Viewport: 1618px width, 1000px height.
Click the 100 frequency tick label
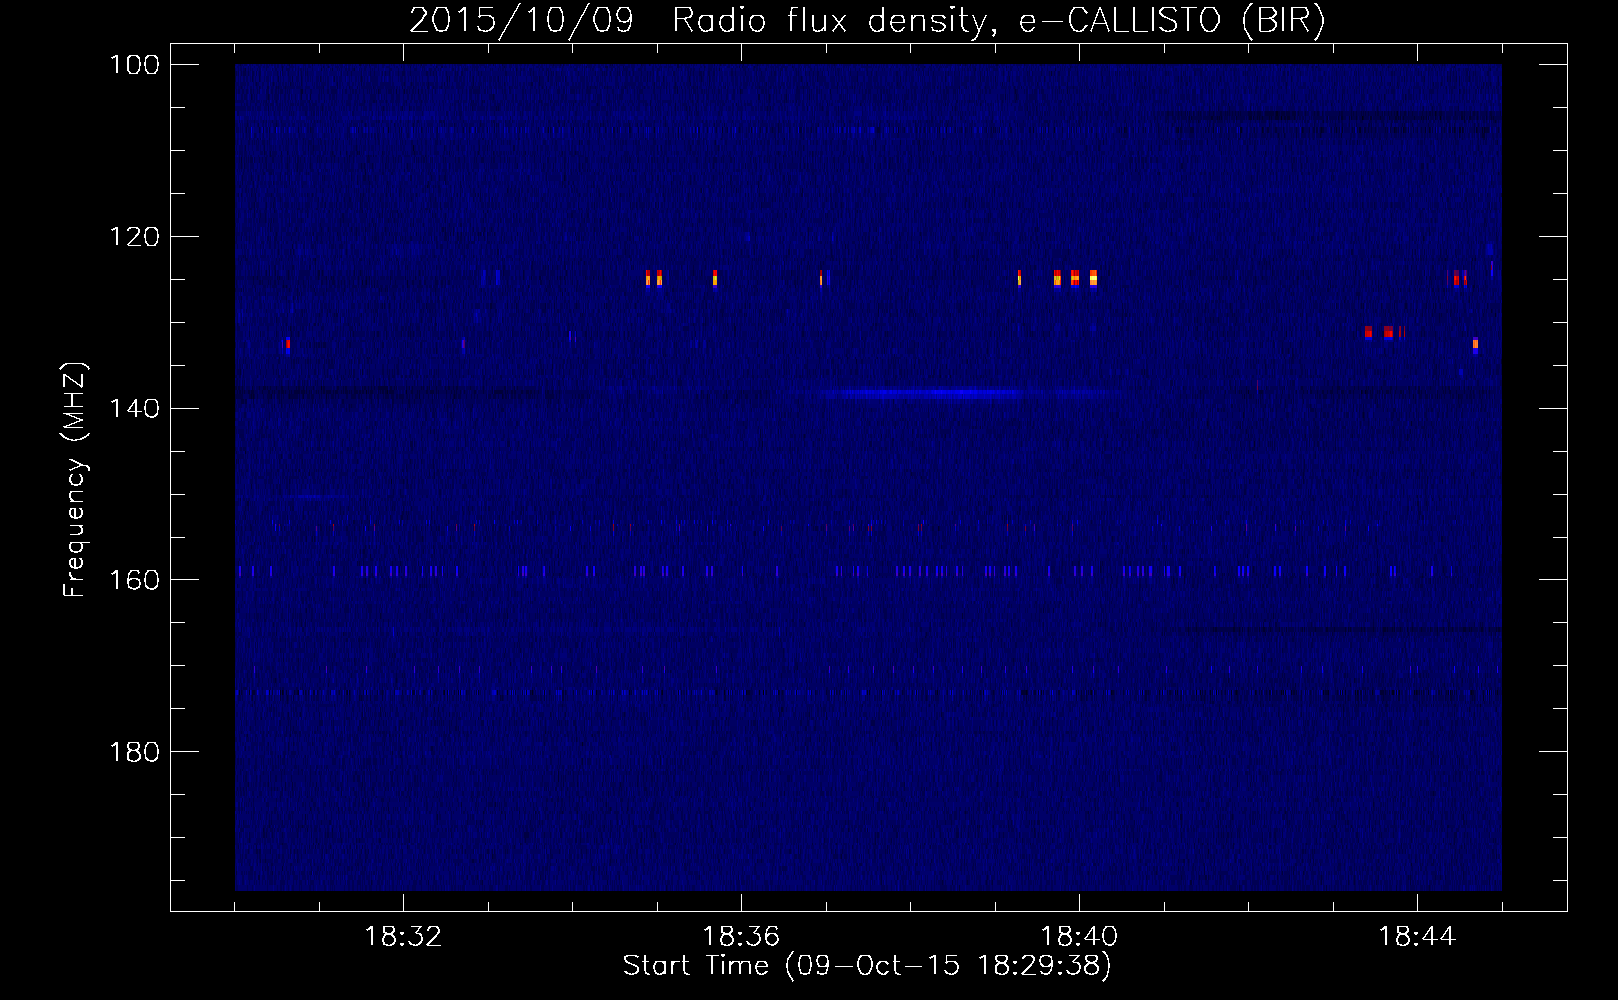click(134, 65)
